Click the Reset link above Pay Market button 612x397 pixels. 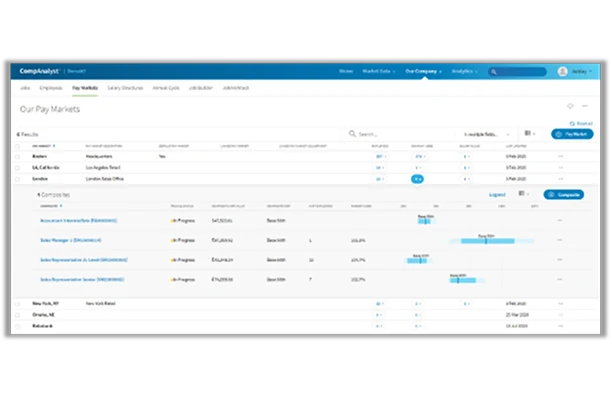coord(581,123)
